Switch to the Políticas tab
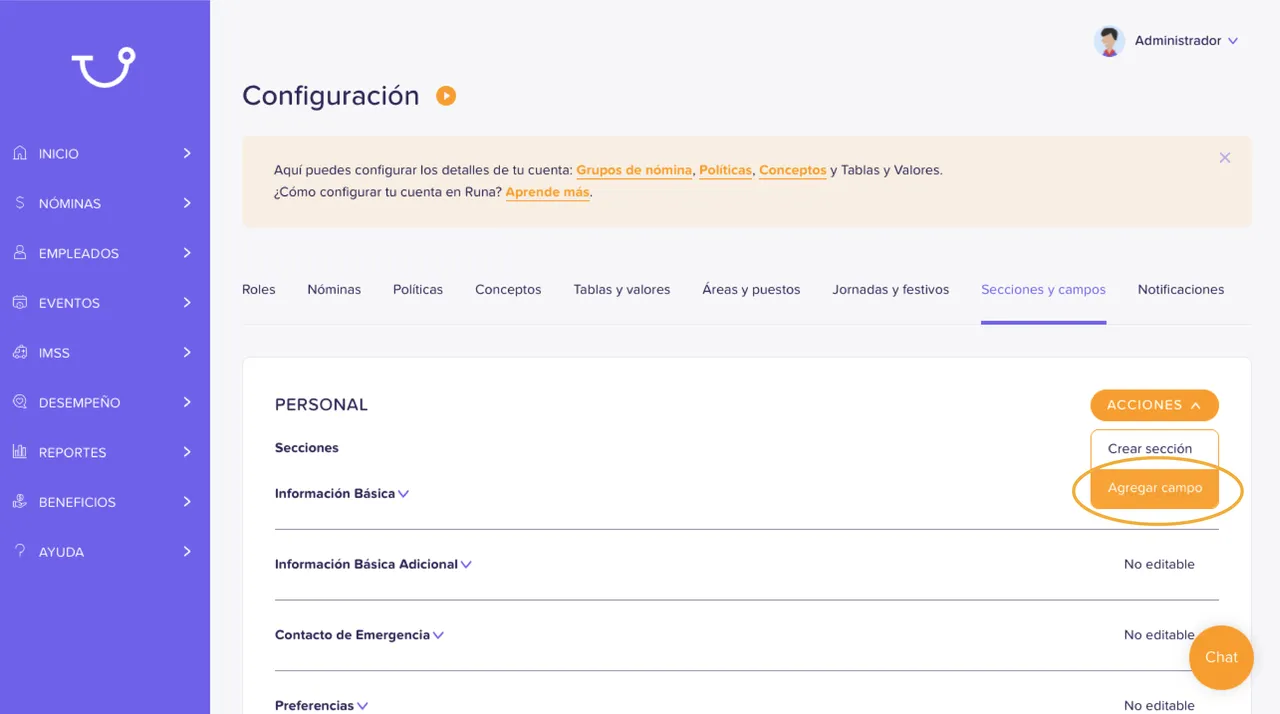This screenshot has height=714, width=1280. (x=418, y=290)
